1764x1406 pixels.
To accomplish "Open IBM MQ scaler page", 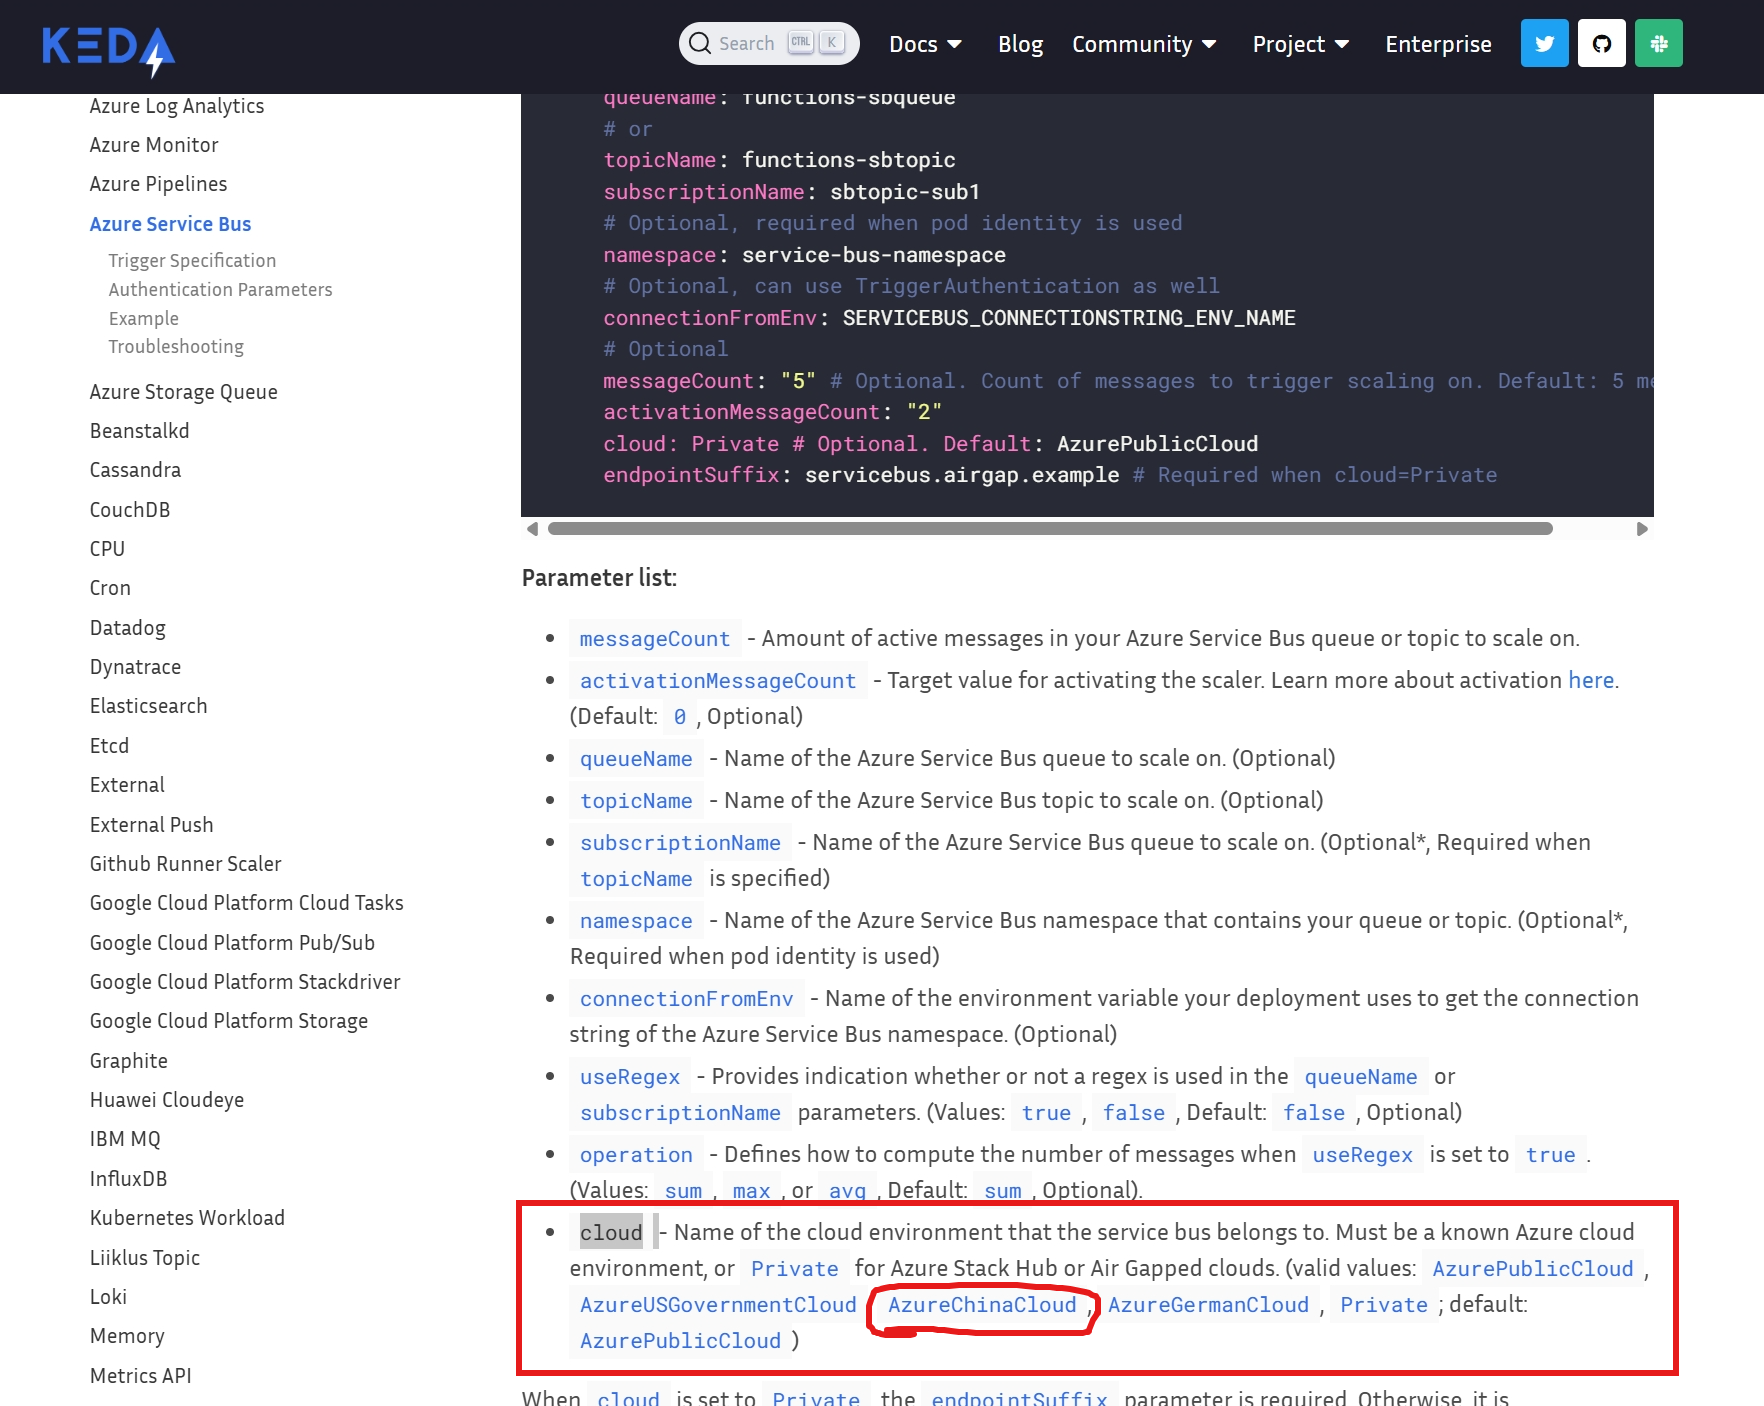I will click(125, 1139).
